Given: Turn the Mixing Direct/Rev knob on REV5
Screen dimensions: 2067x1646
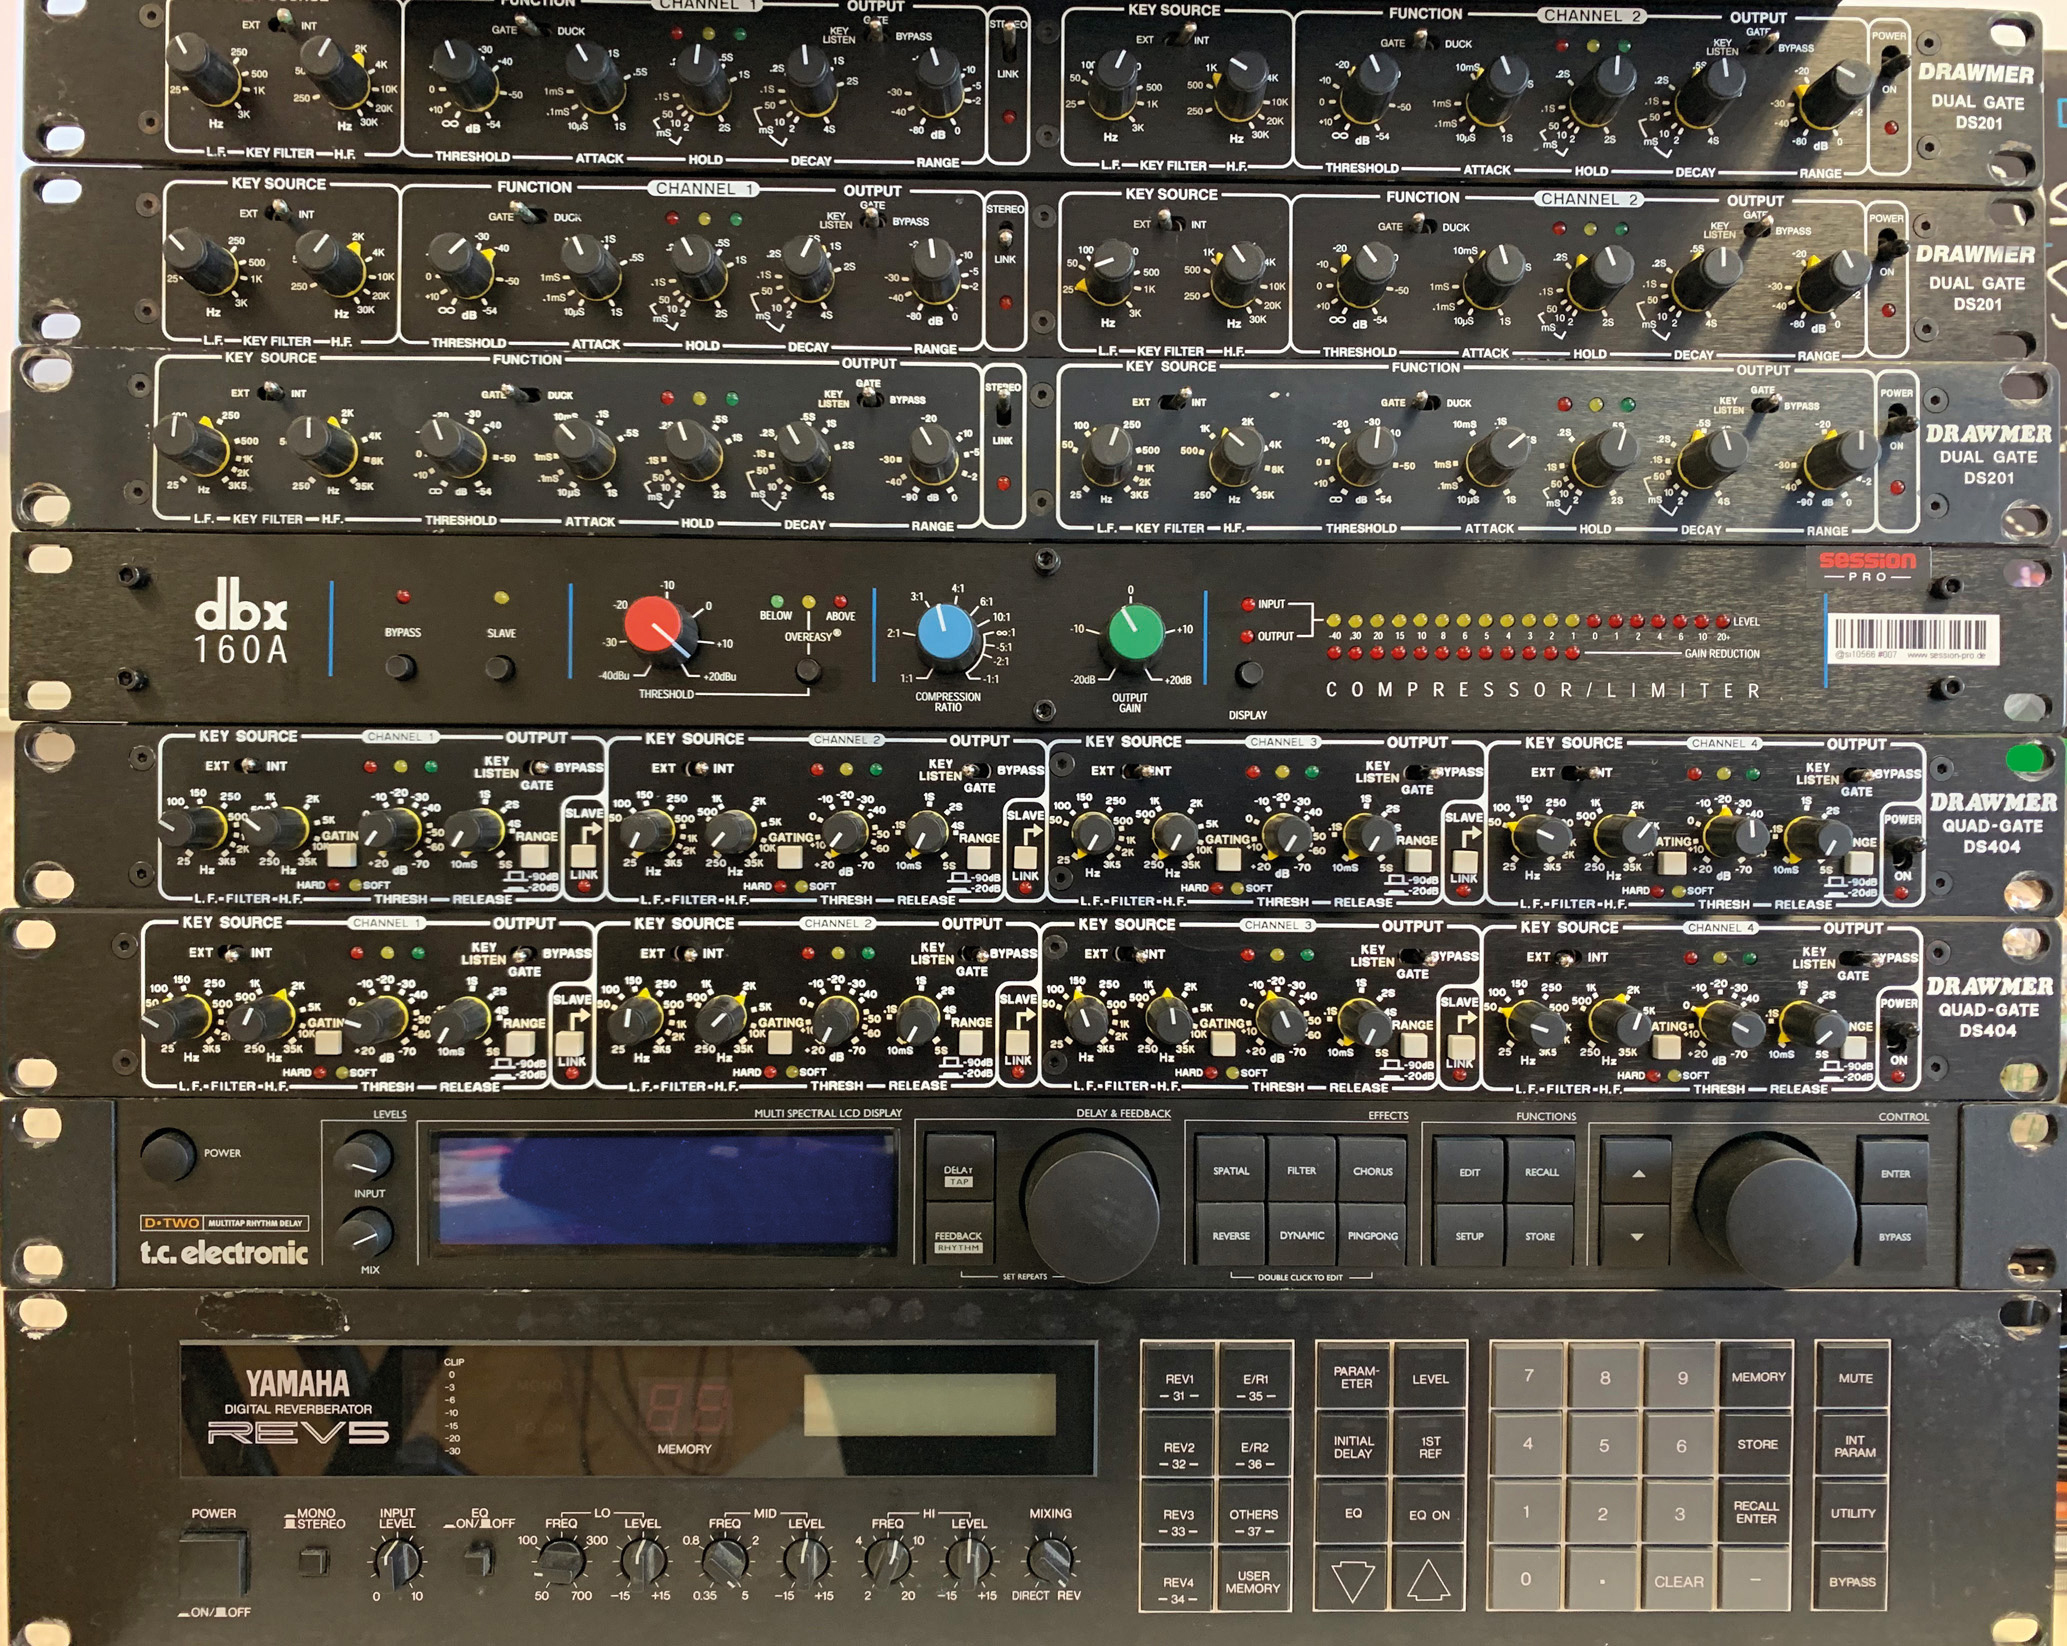Looking at the screenshot, I should [1050, 1560].
